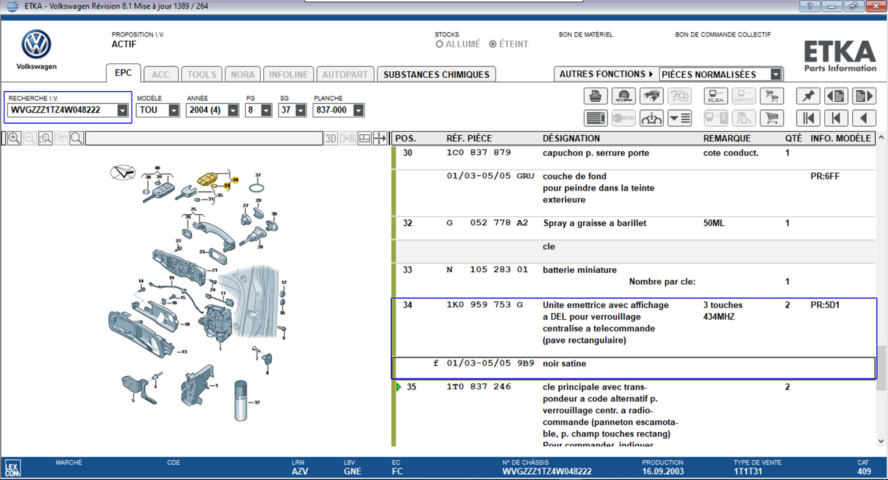Click the LEX COM icon in status bar
Image resolution: width=888 pixels, height=480 pixels.
click(12, 468)
